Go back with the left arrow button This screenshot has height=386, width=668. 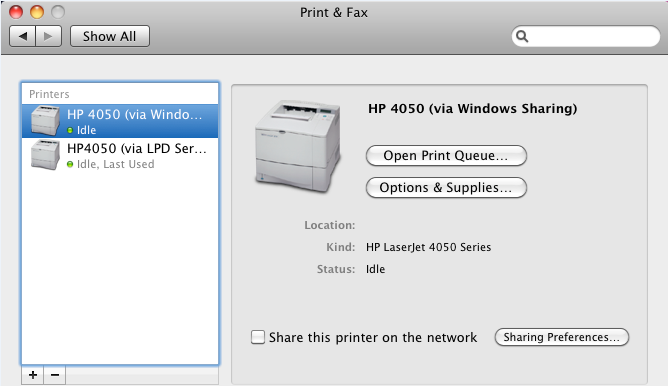point(23,36)
